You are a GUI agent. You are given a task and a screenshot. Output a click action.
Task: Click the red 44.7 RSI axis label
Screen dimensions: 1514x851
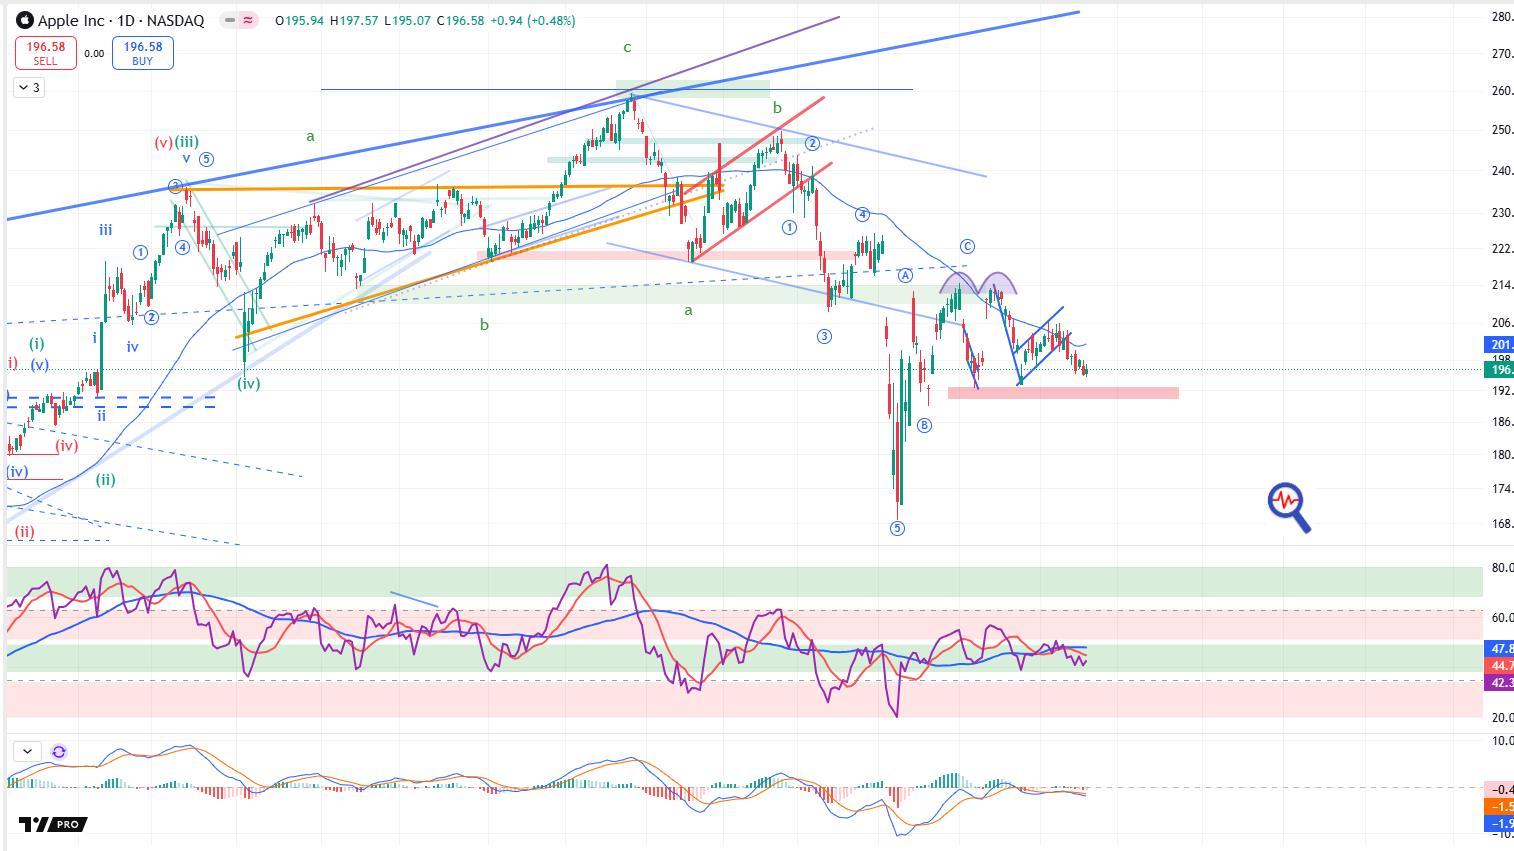(x=1501, y=665)
